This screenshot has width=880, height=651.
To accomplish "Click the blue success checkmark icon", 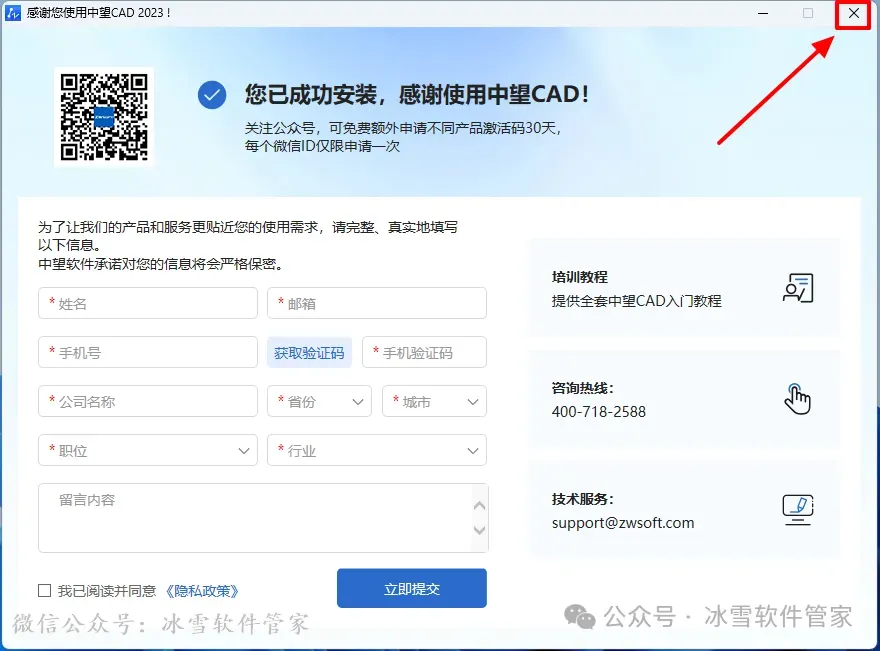I will click(x=212, y=95).
